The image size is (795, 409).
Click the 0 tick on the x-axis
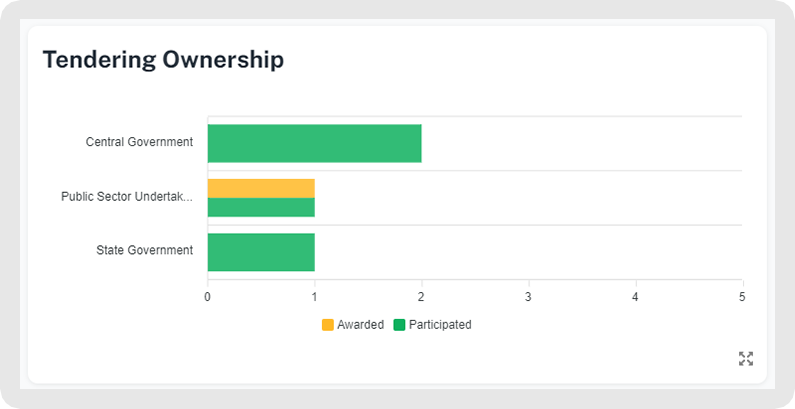(207, 297)
